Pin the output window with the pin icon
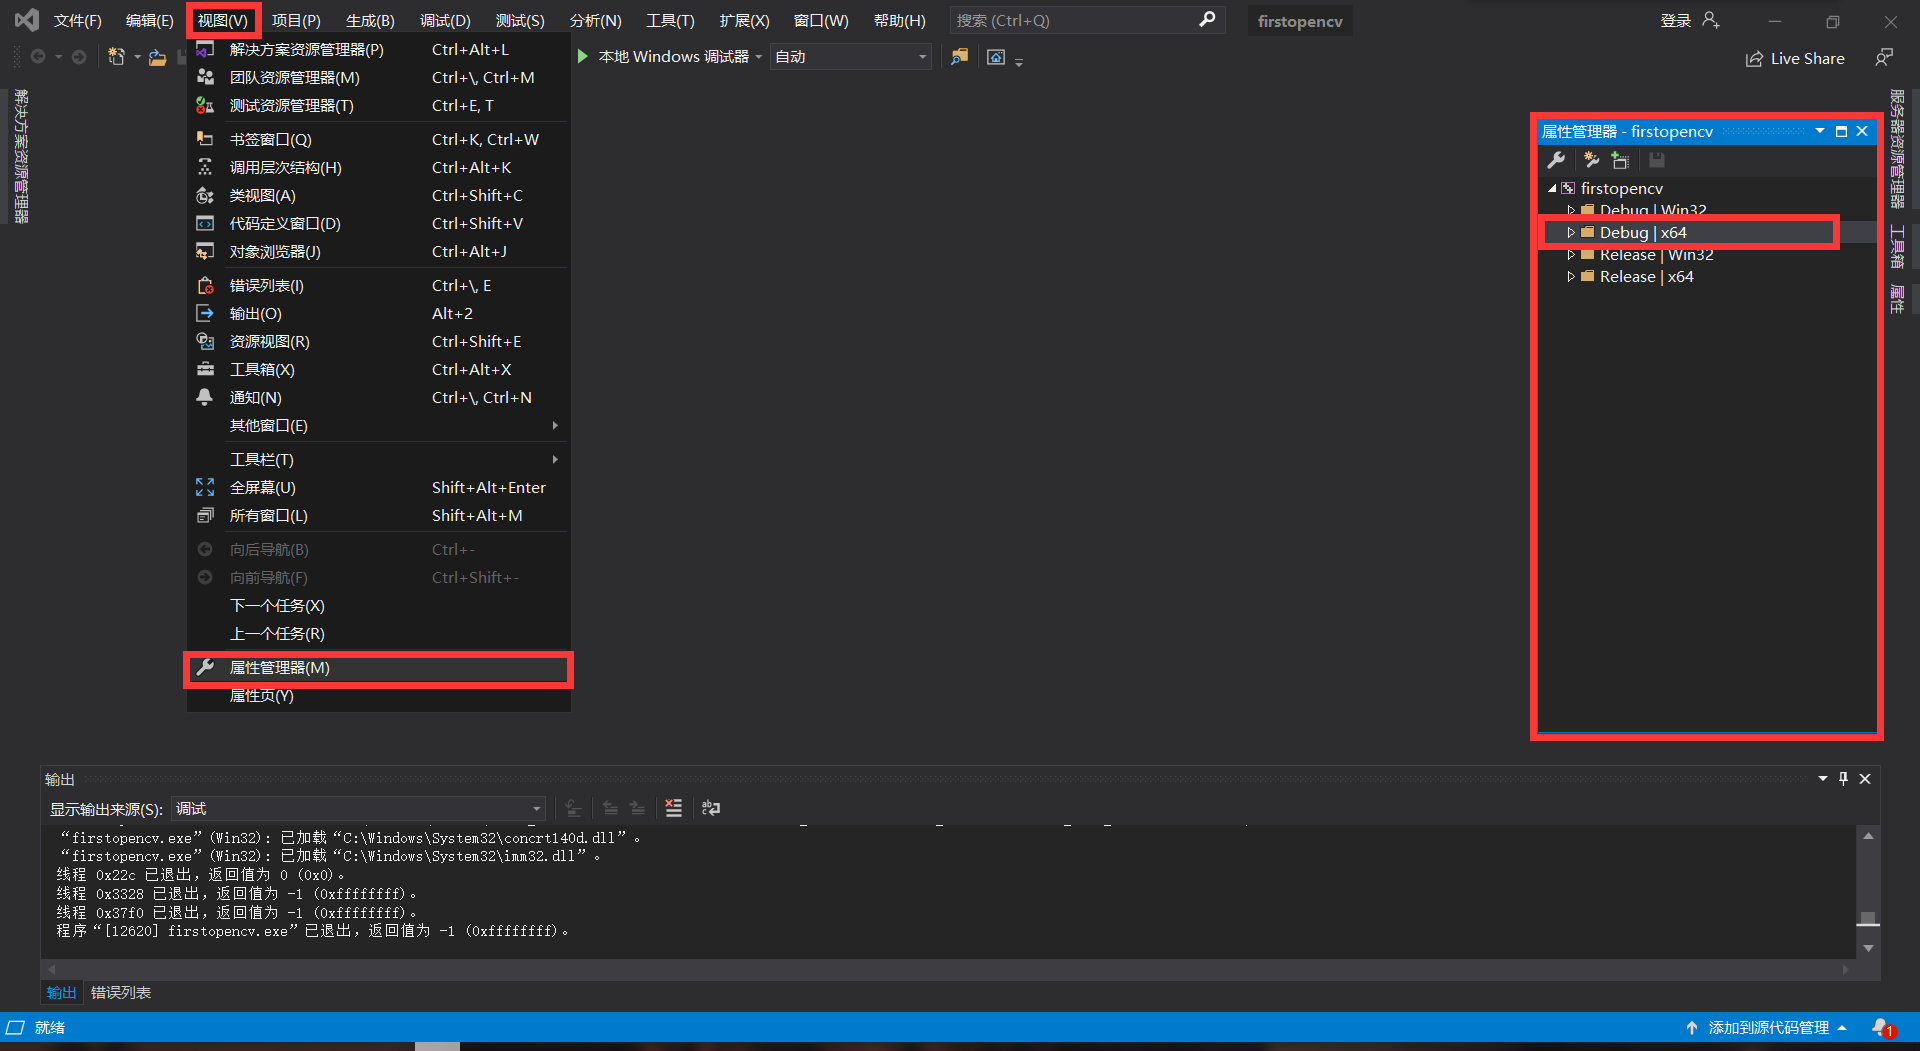1920x1051 pixels. coord(1843,779)
